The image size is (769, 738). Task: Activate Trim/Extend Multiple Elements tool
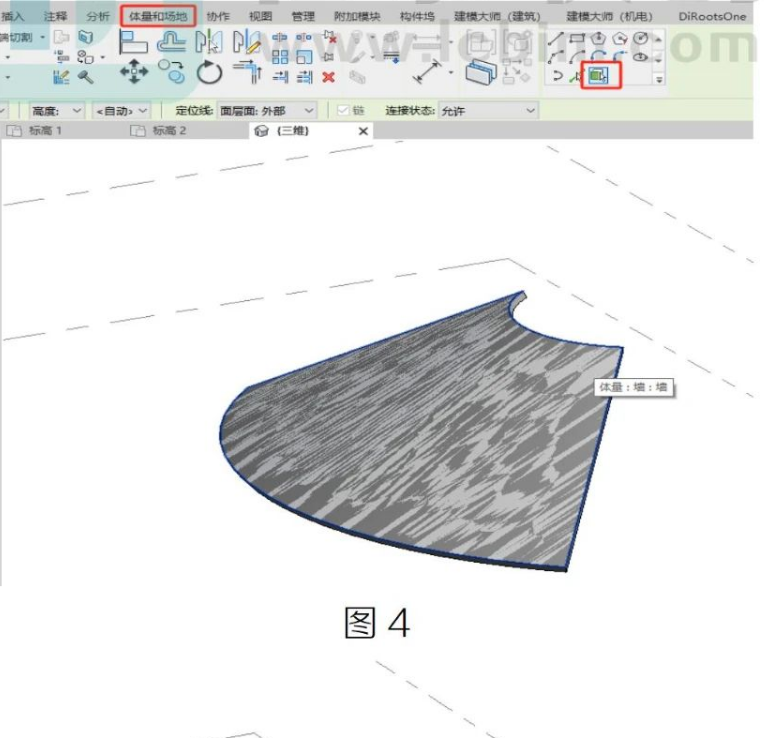[x=305, y=76]
